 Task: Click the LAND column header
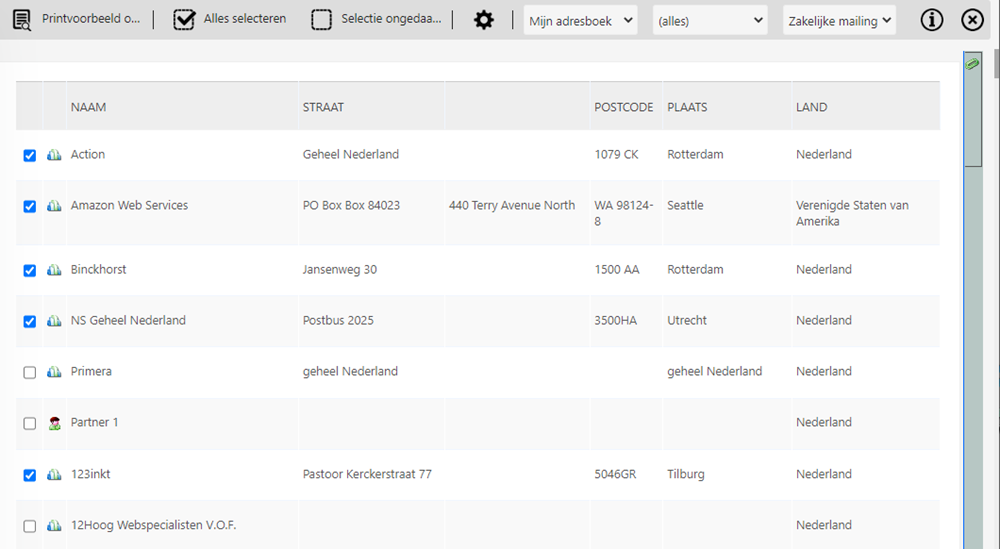(x=811, y=107)
